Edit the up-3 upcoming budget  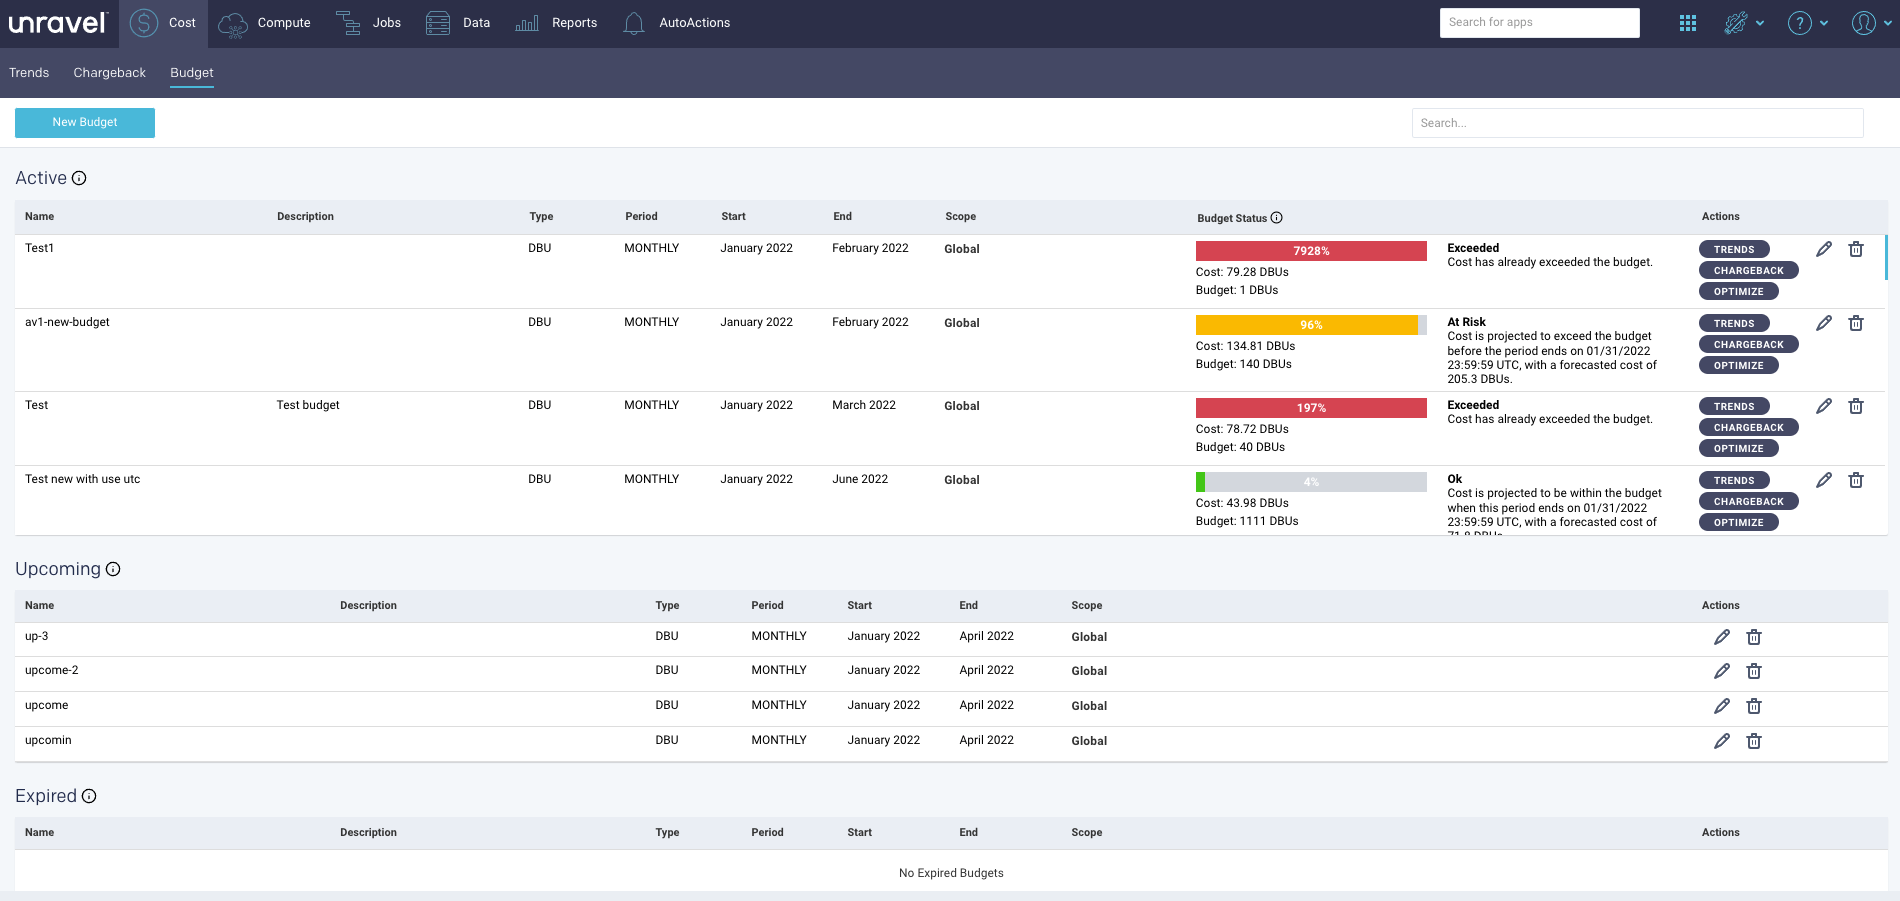pyautogui.click(x=1722, y=637)
